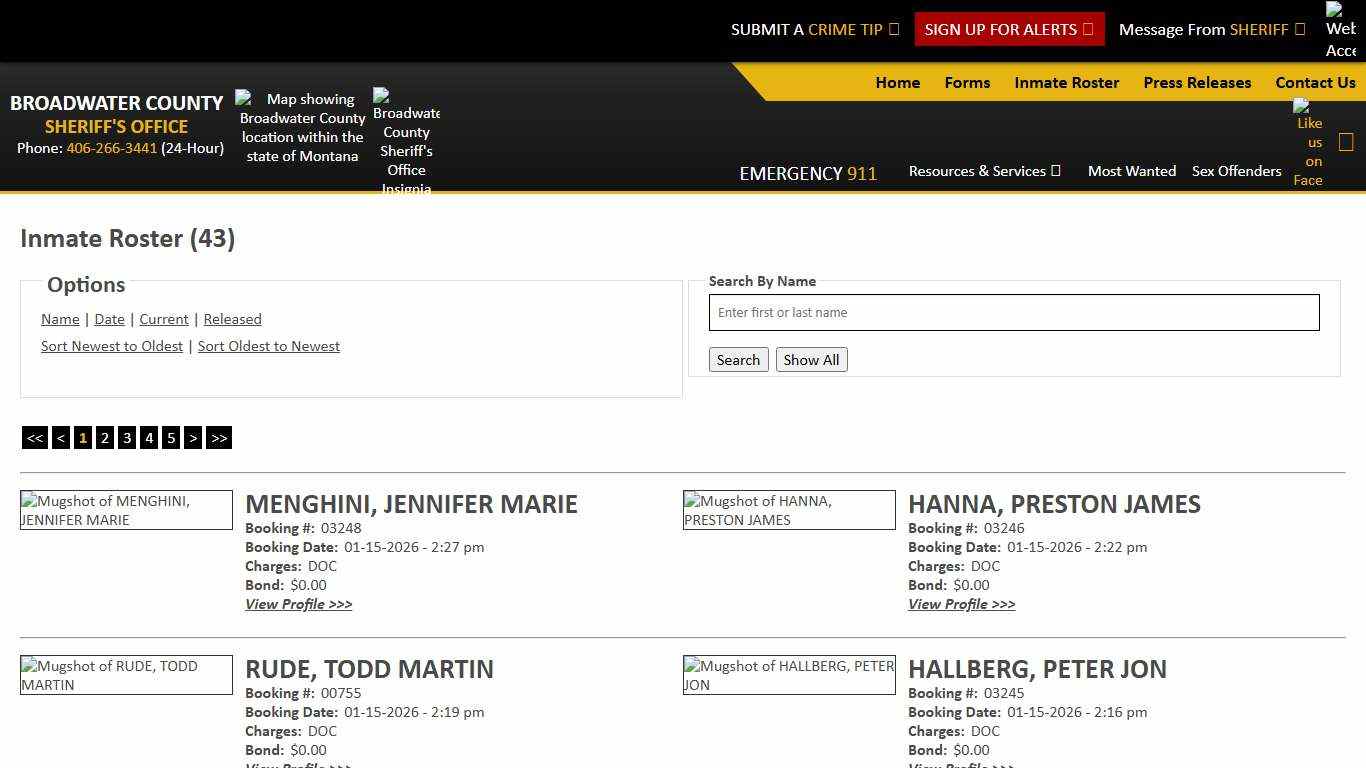Call the 406-266-3441 phone link
Viewport: 1366px width, 768px height.
point(110,148)
